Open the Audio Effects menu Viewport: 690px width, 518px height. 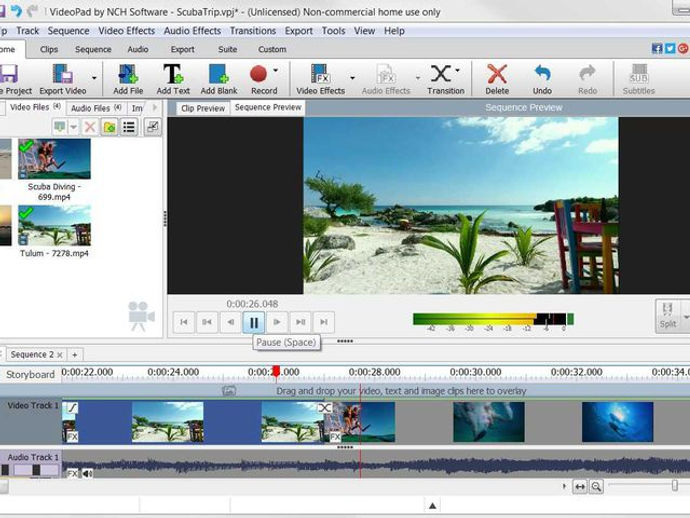[x=192, y=31]
